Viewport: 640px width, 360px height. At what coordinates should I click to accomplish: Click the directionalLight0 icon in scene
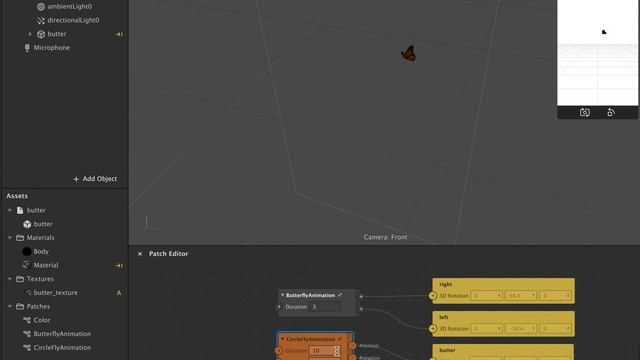pyautogui.click(x=41, y=20)
